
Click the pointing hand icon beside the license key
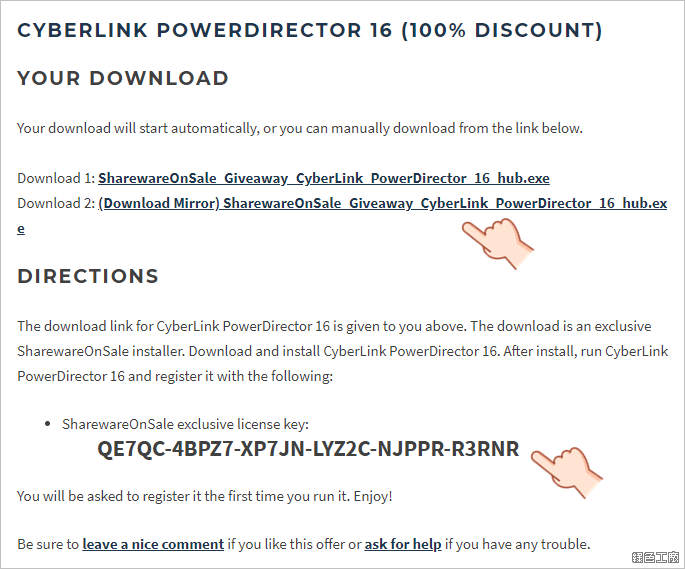coord(567,471)
